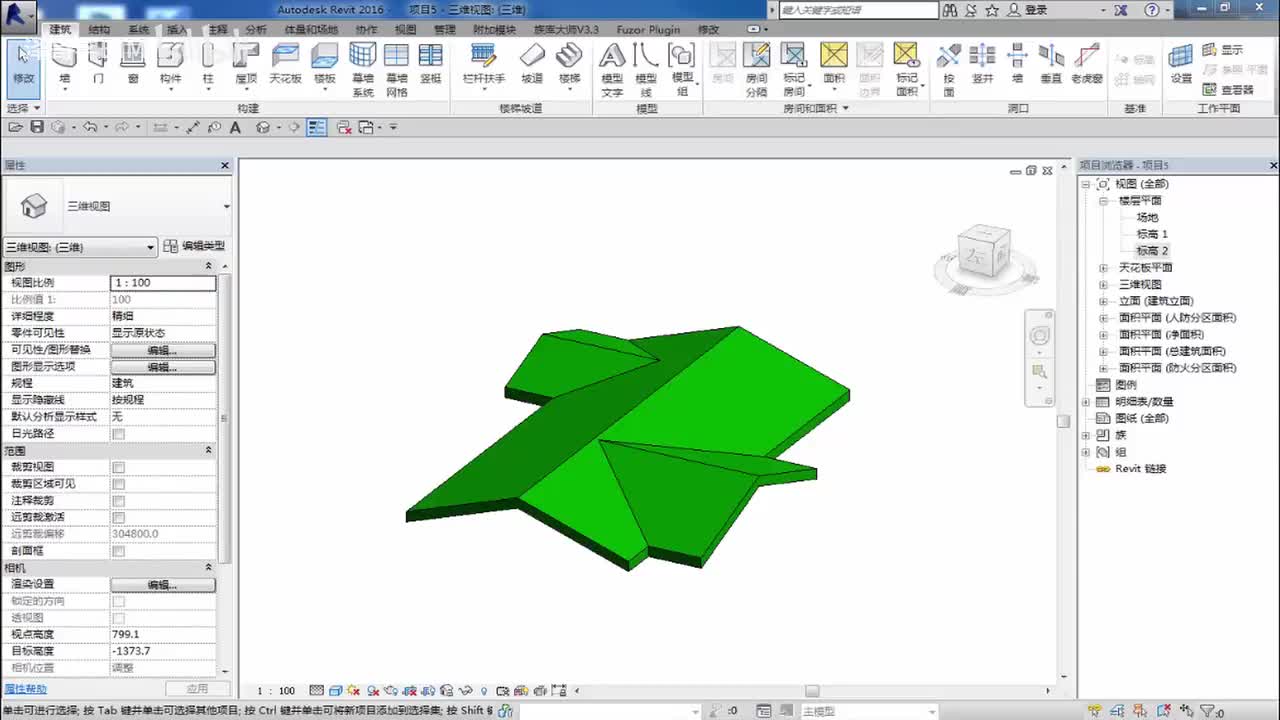Select the 房间分隔 (Room Separator) tool

point(757,70)
